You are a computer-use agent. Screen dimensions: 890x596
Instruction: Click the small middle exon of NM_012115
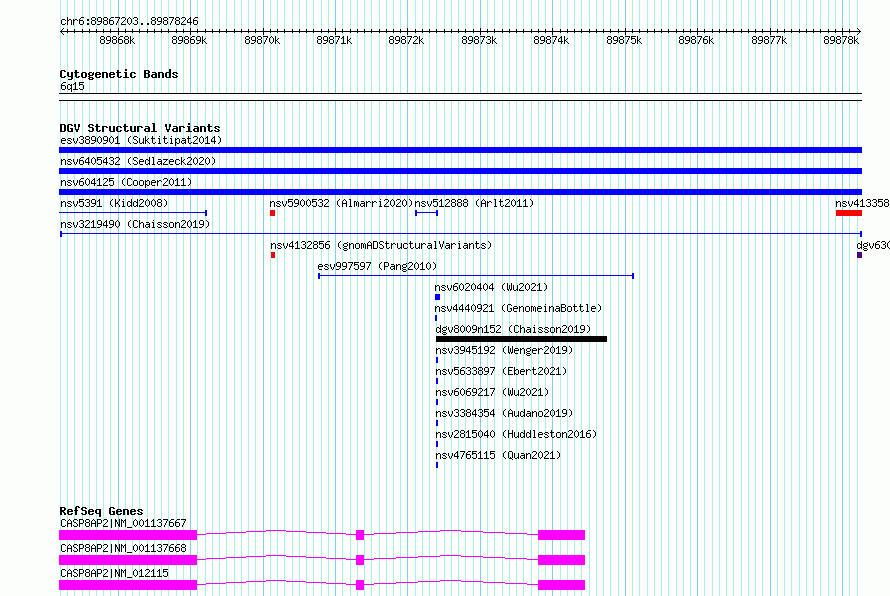coord(360,585)
